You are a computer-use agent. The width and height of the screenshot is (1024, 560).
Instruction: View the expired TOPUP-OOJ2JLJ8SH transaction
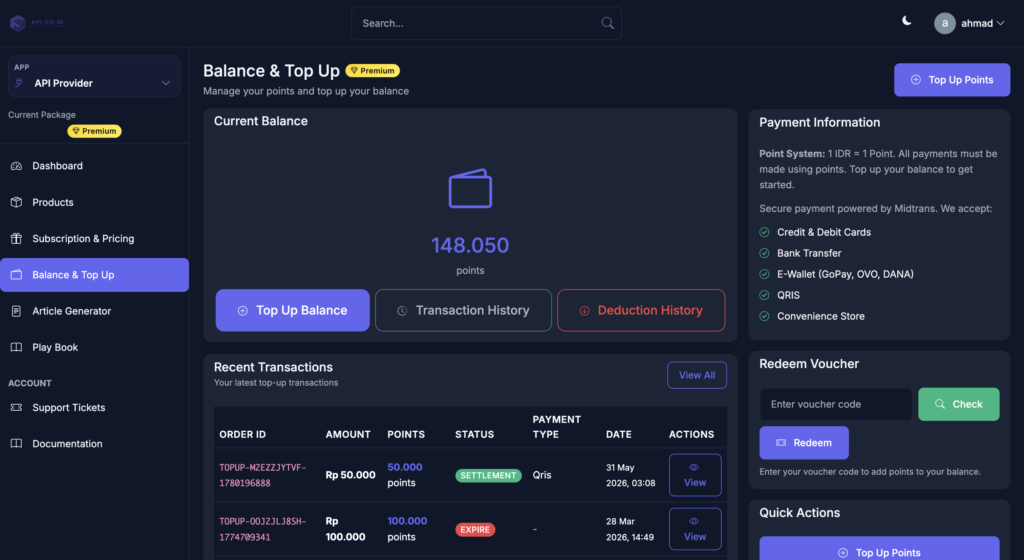(x=695, y=529)
